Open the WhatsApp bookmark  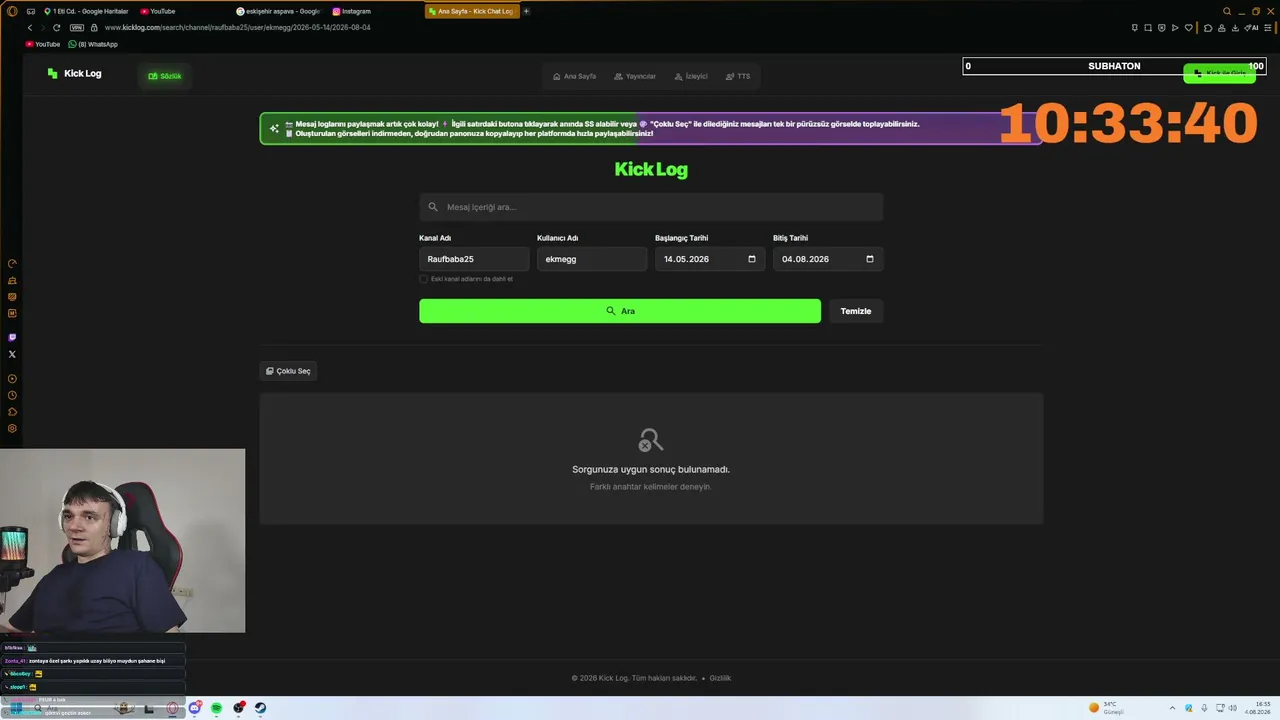(x=93, y=44)
